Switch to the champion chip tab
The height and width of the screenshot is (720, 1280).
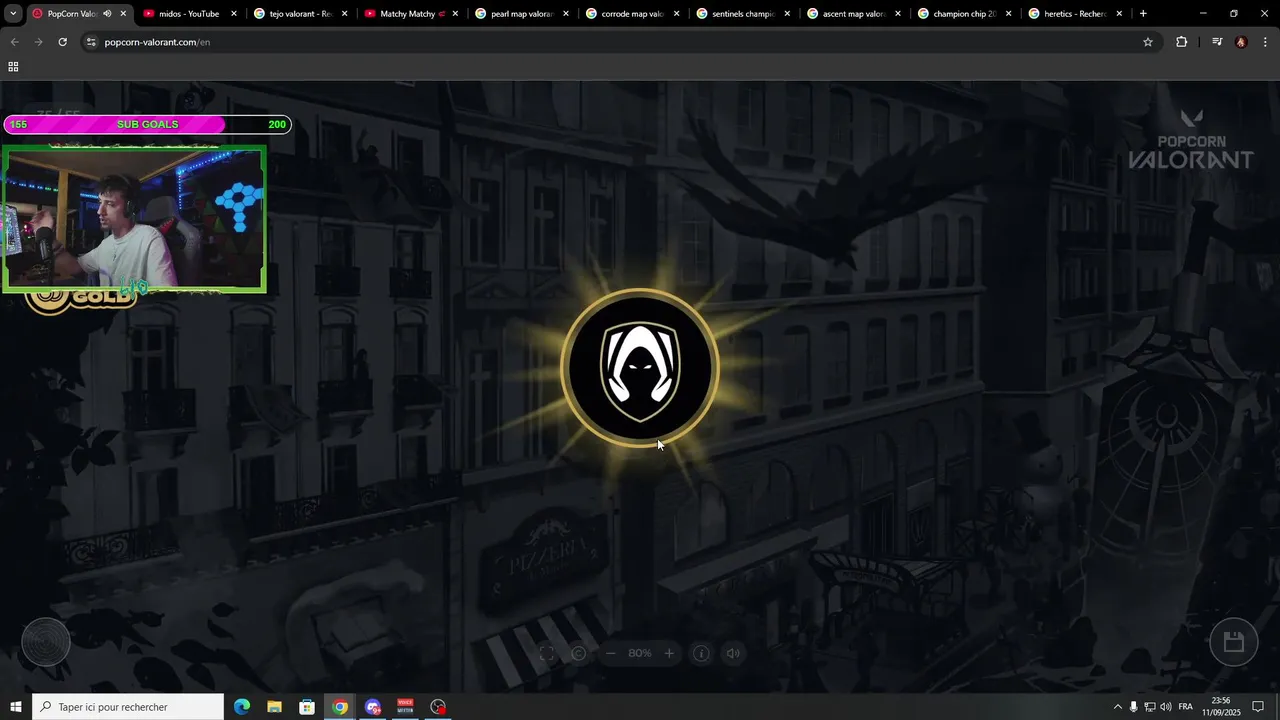click(x=963, y=14)
